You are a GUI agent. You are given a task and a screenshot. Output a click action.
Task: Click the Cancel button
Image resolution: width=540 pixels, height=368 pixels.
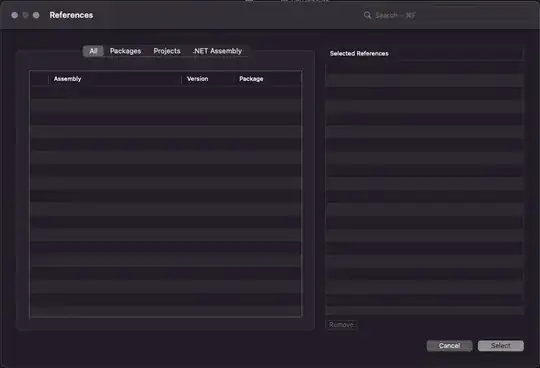pyautogui.click(x=449, y=346)
